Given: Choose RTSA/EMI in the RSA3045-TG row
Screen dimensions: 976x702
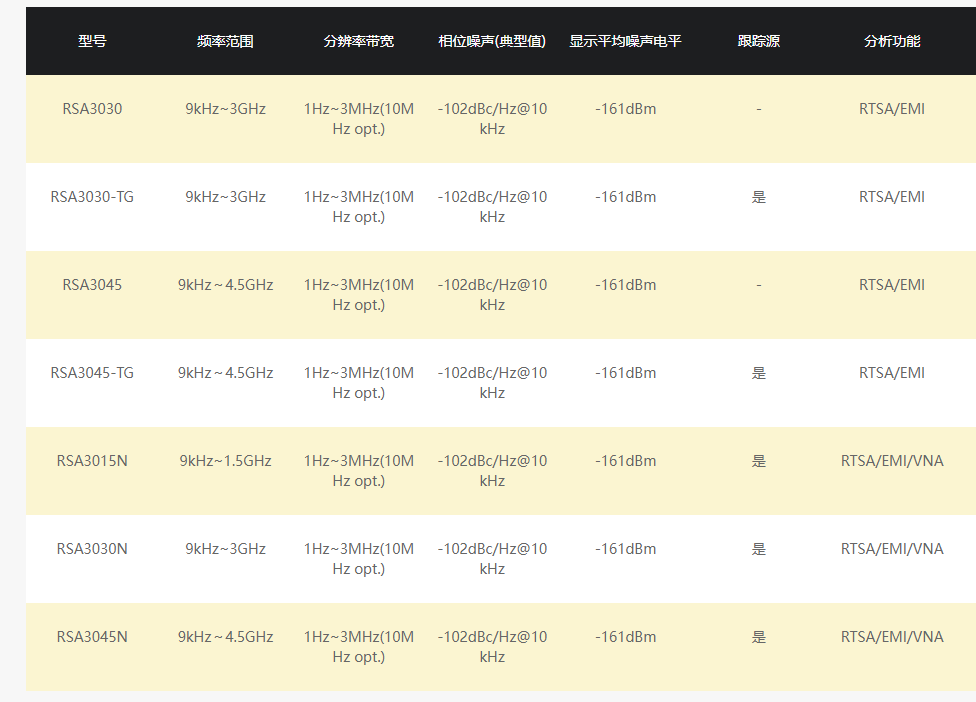Looking at the screenshot, I should click(x=892, y=373).
